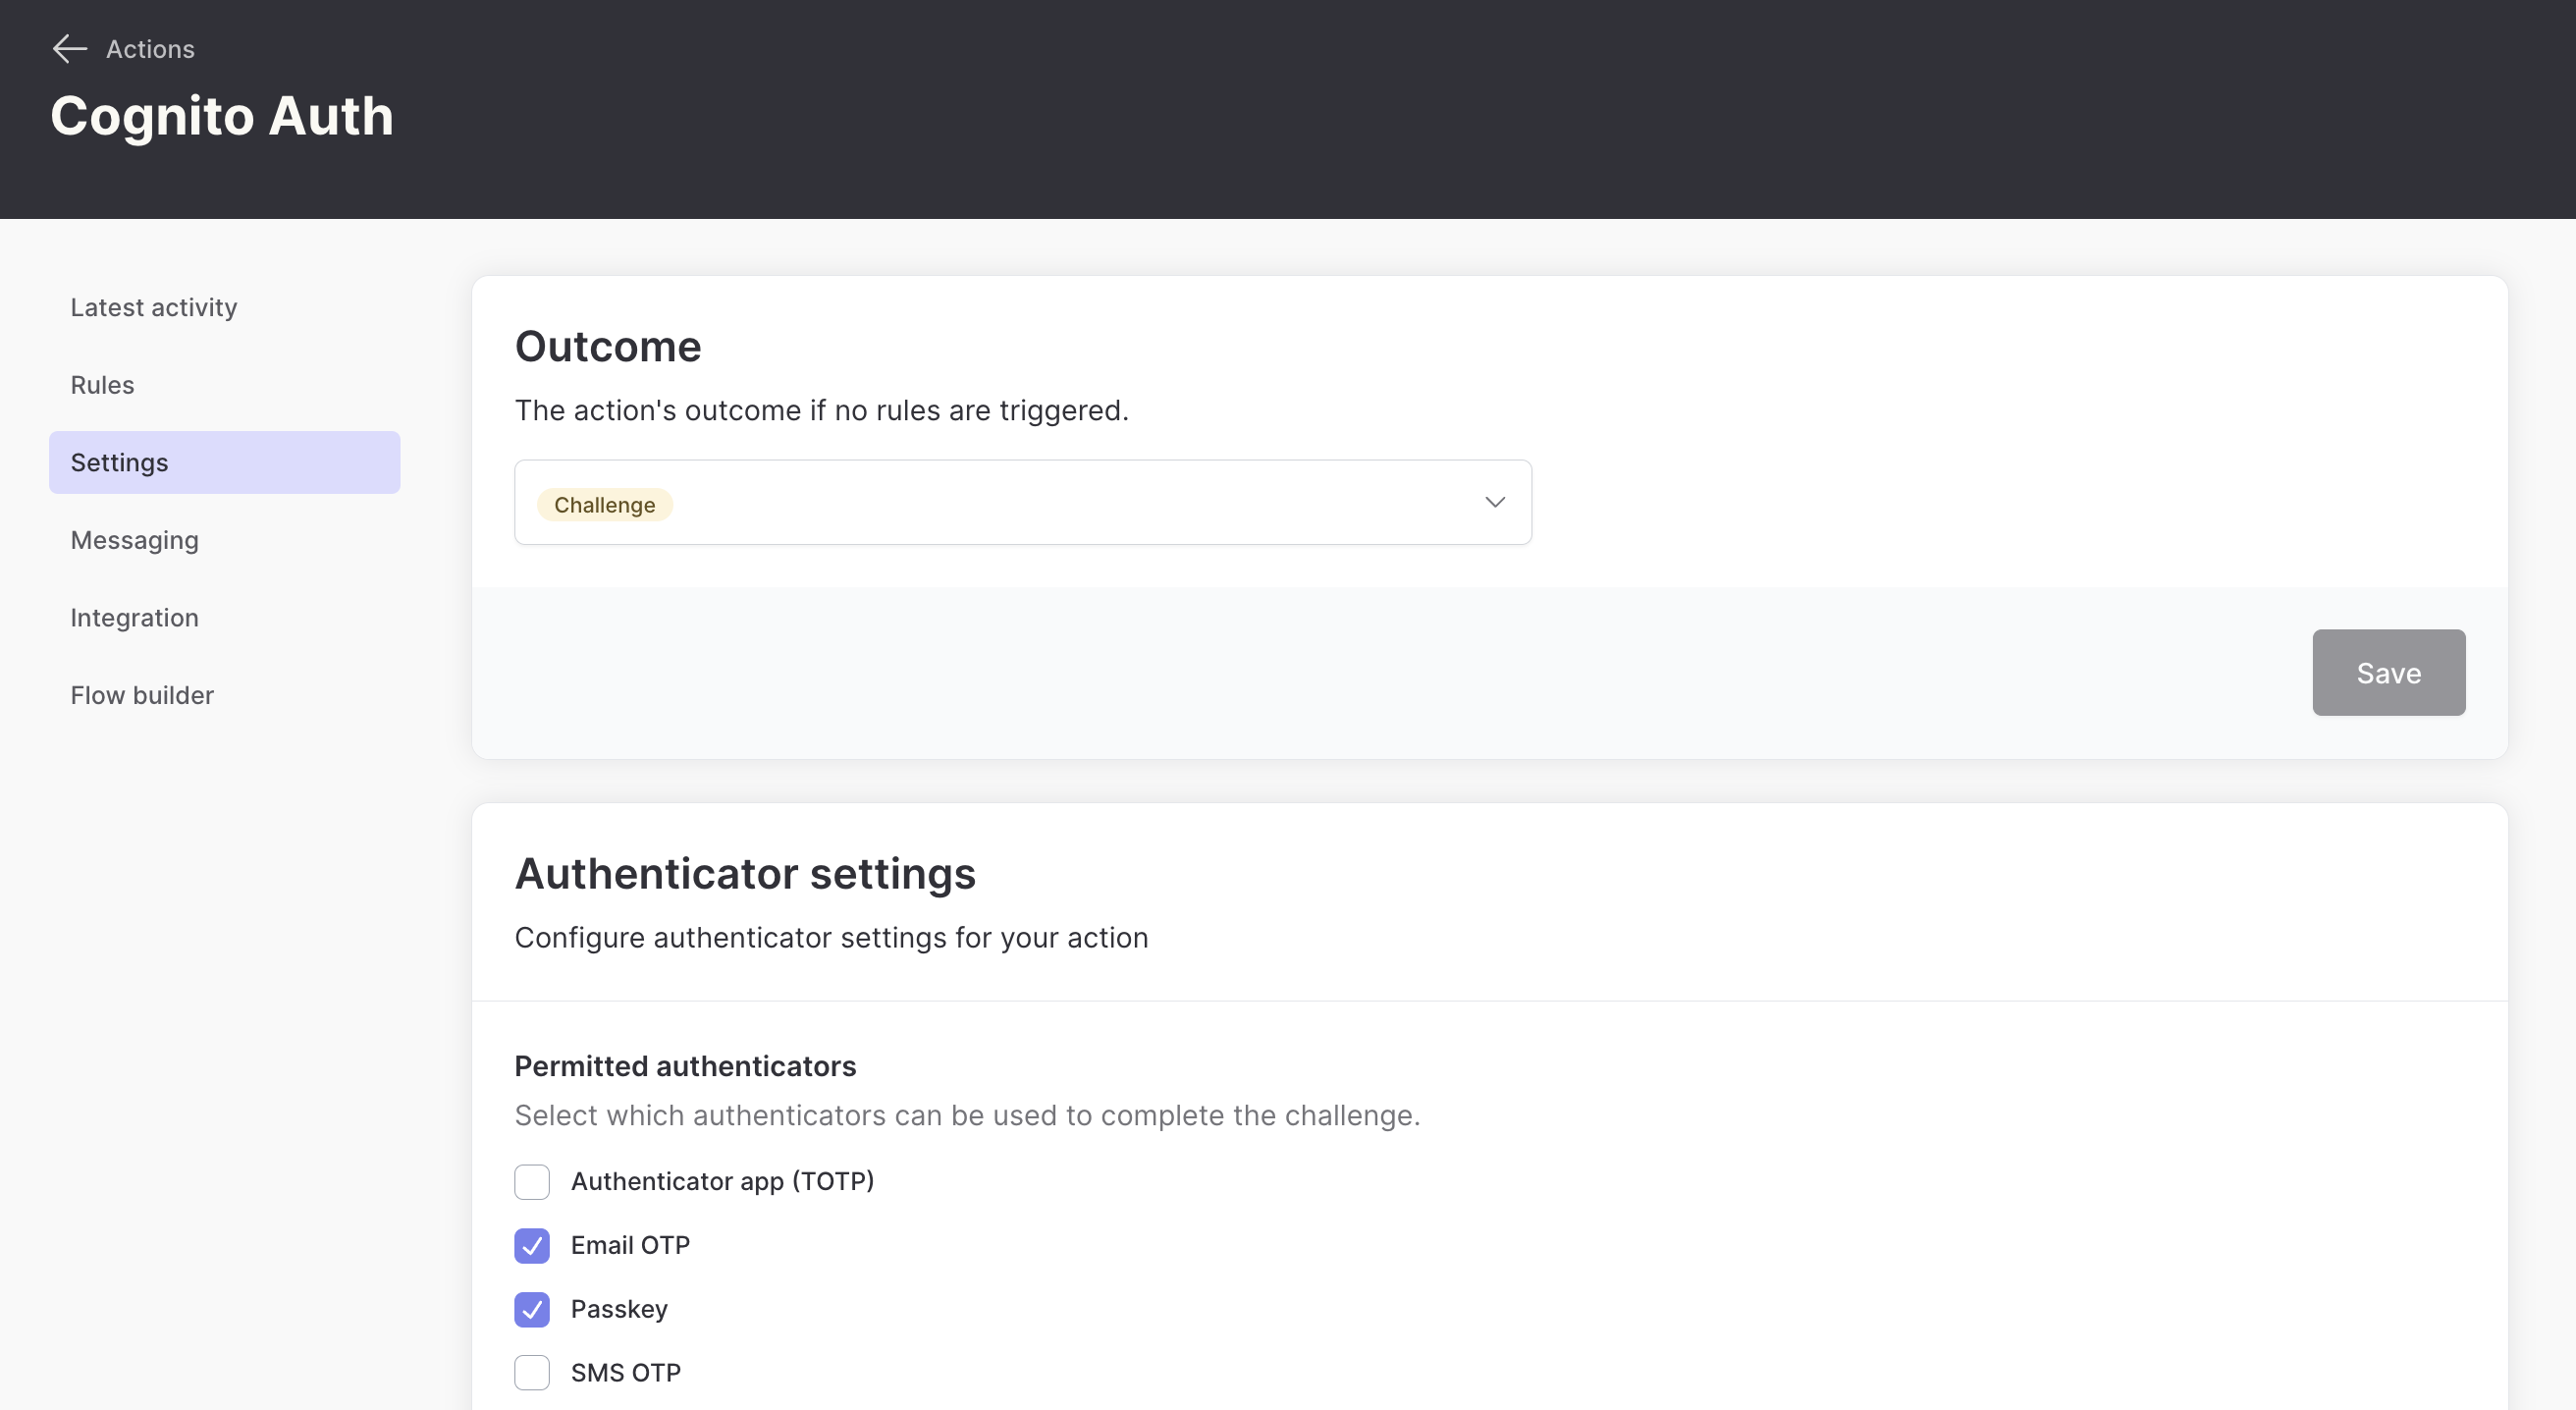Enable the SMS OTP checkbox
The height and width of the screenshot is (1410, 2576).
point(532,1373)
